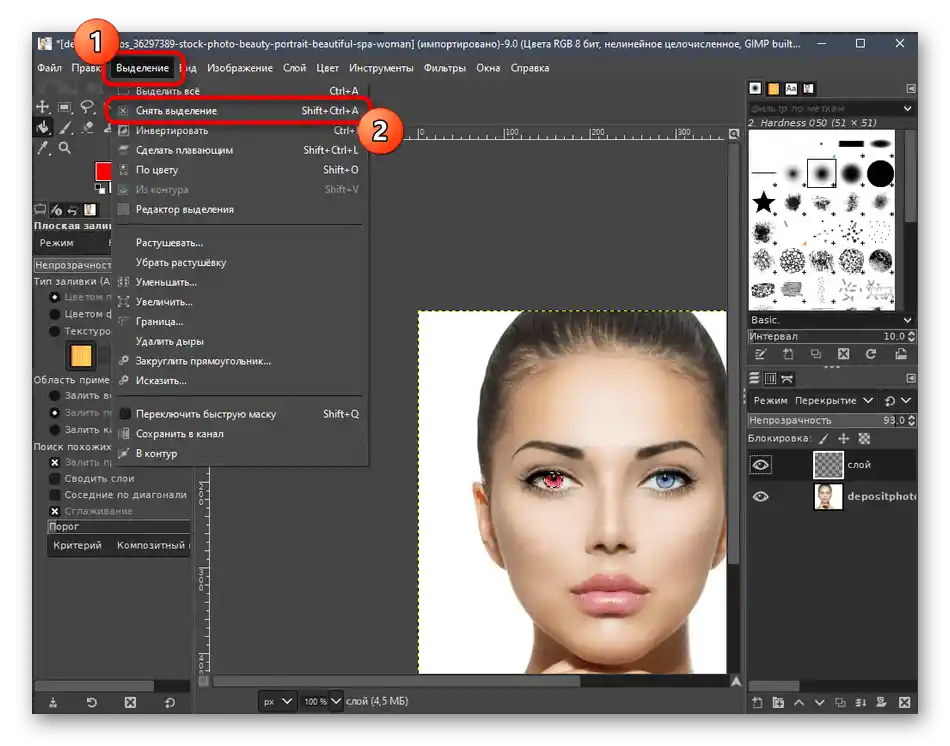This screenshot has height=746, width=950.
Task: Select the Bucket Fill tool in toolbox
Action: point(43,127)
